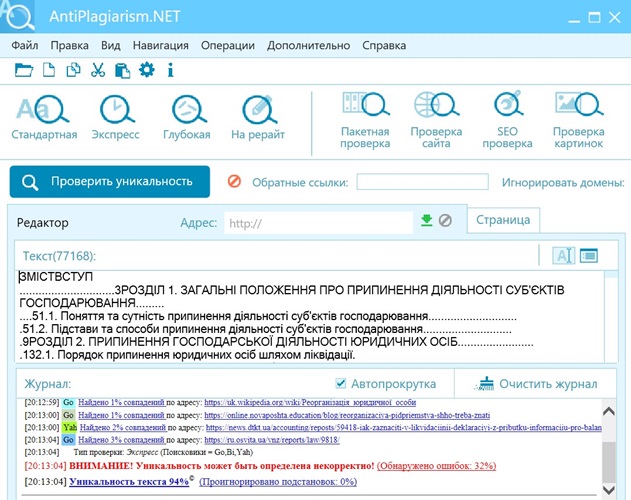Select the Глубокая check mode
The height and width of the screenshot is (500, 631).
(x=187, y=117)
